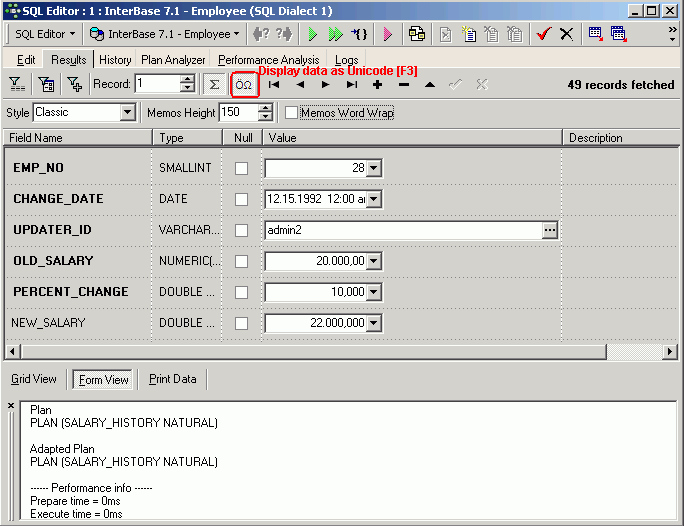The width and height of the screenshot is (684, 526).
Task: Start the pink debug arrow icon
Action: [387, 34]
